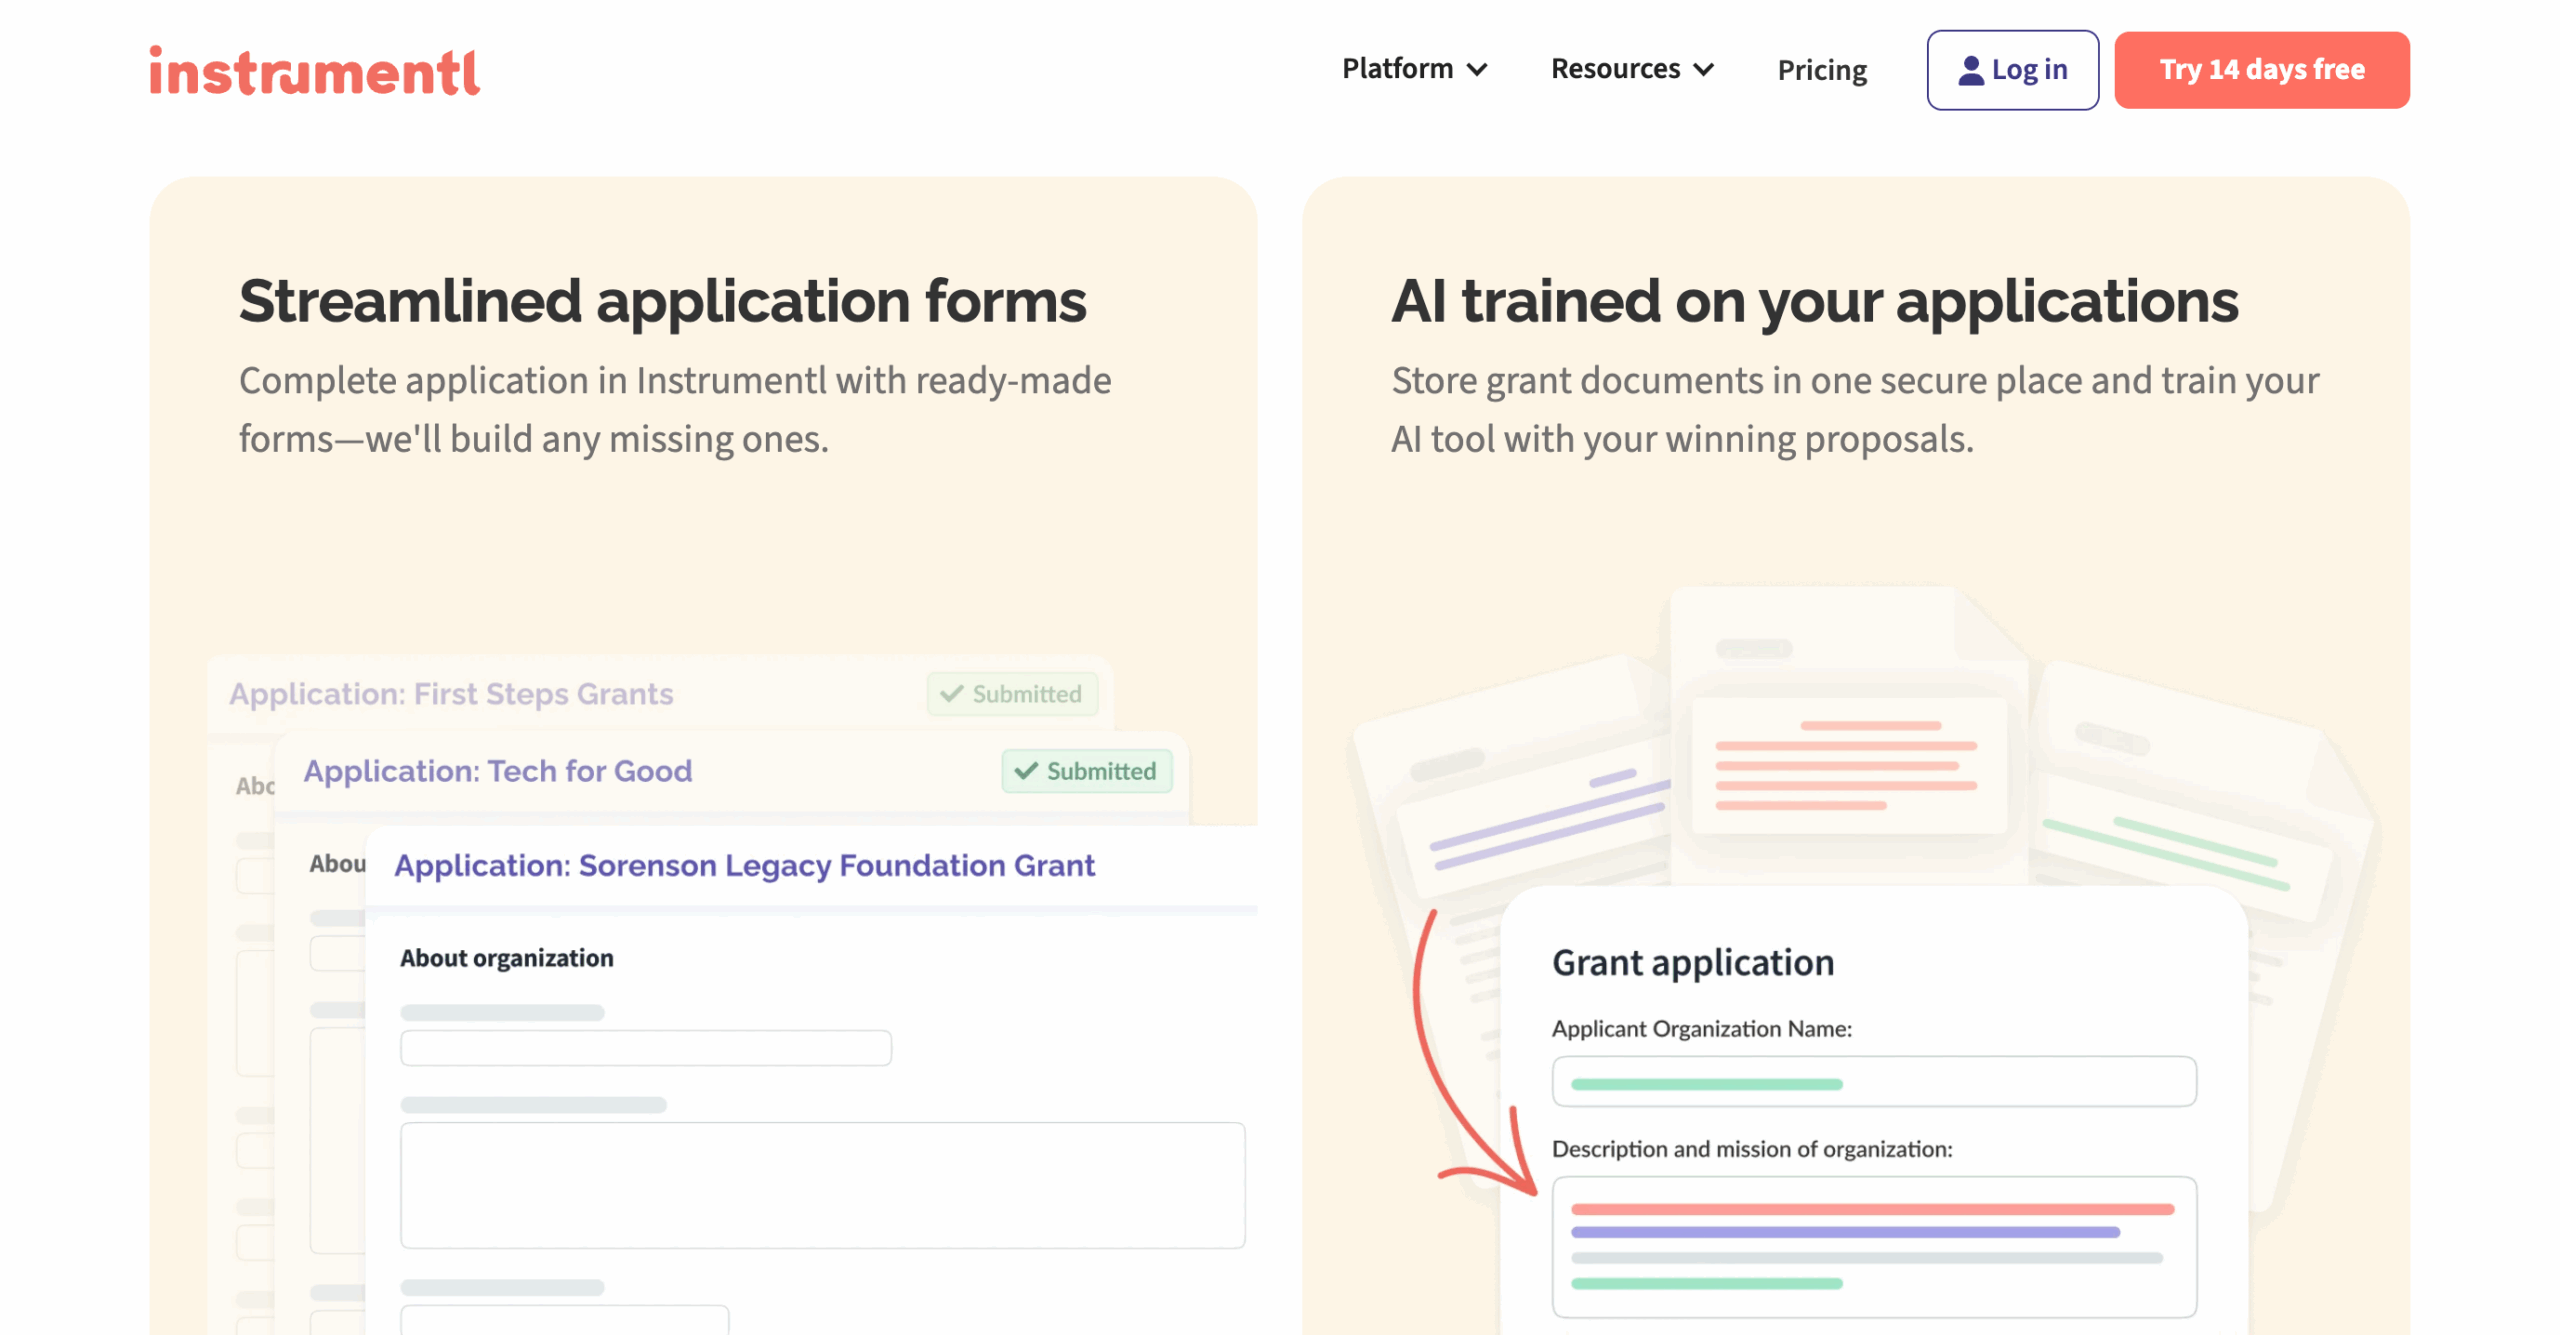
Task: Open the Platform navigation item
Action: [x=1398, y=69]
